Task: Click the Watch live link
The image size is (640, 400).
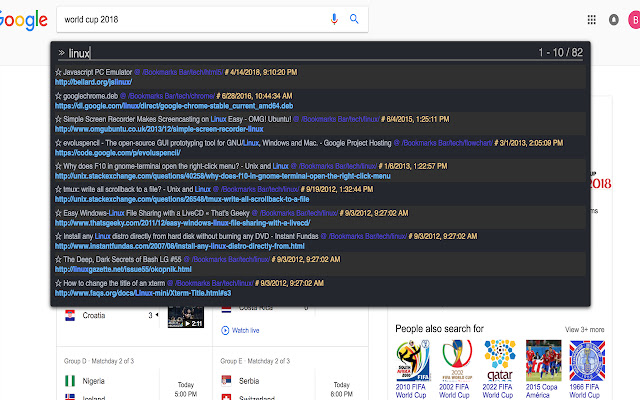Action: (x=245, y=330)
